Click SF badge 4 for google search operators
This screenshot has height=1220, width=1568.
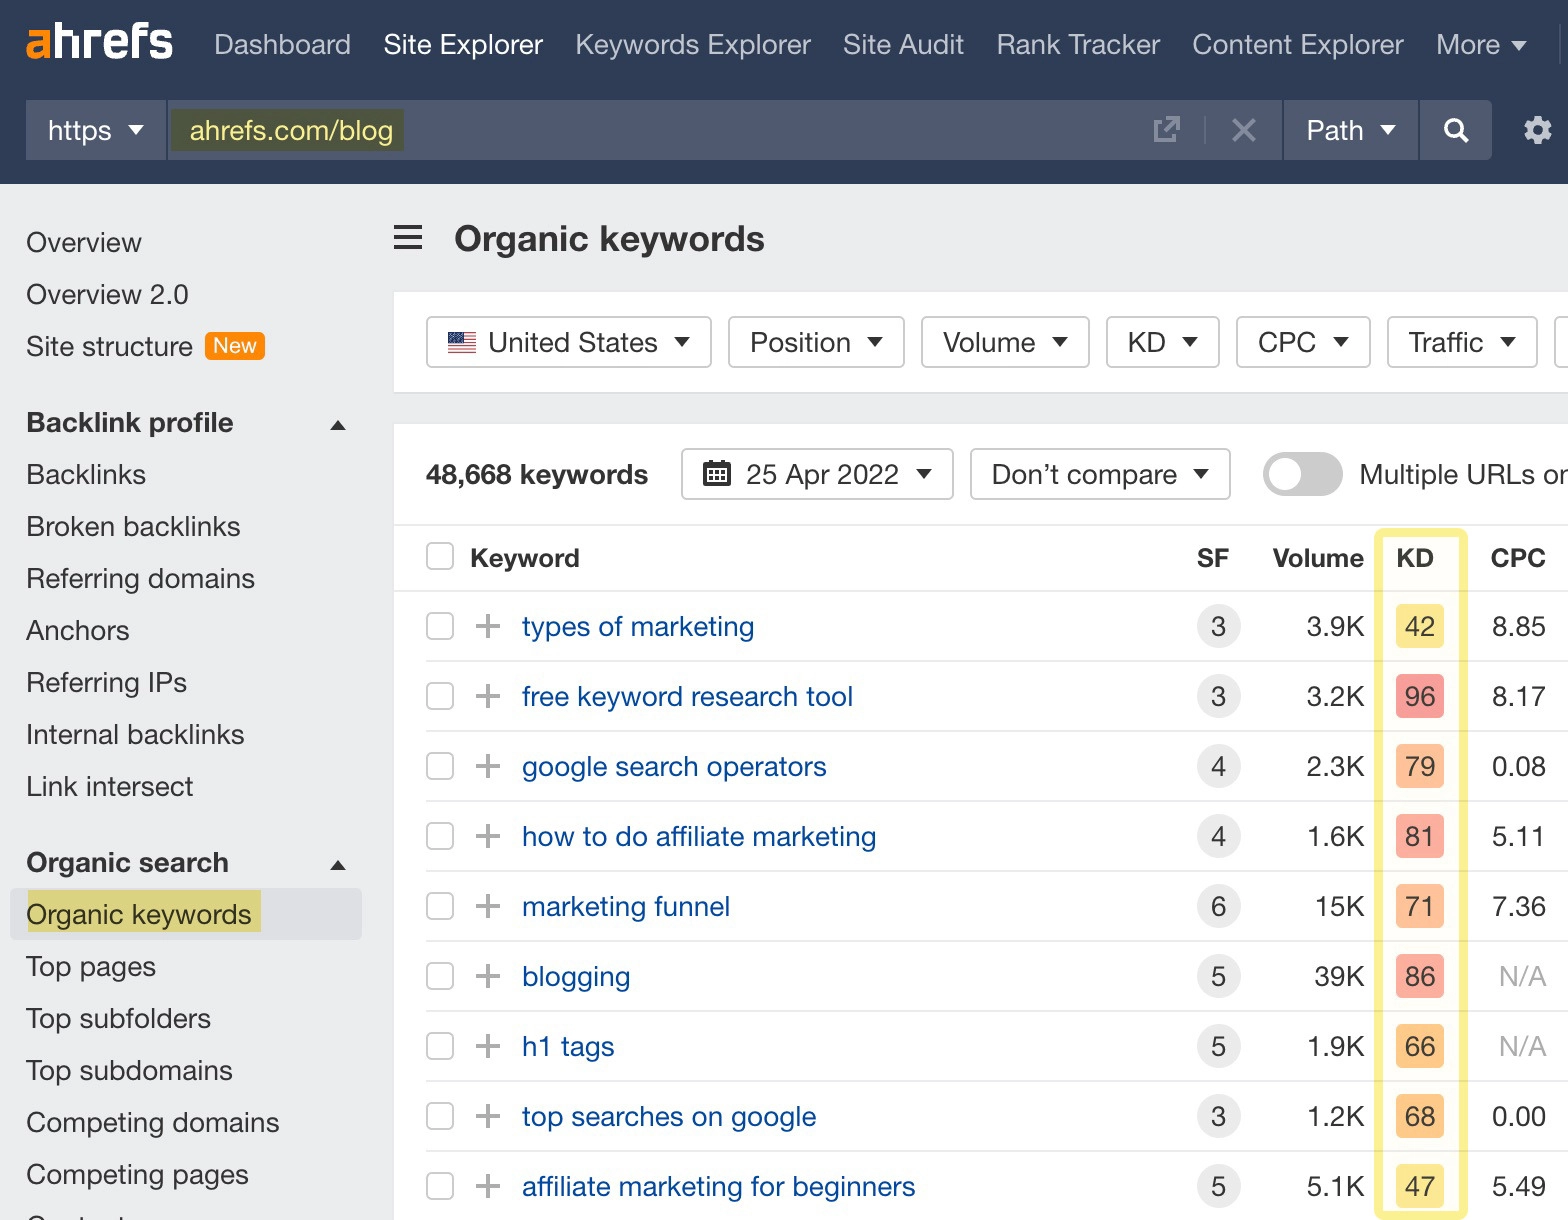click(1218, 766)
